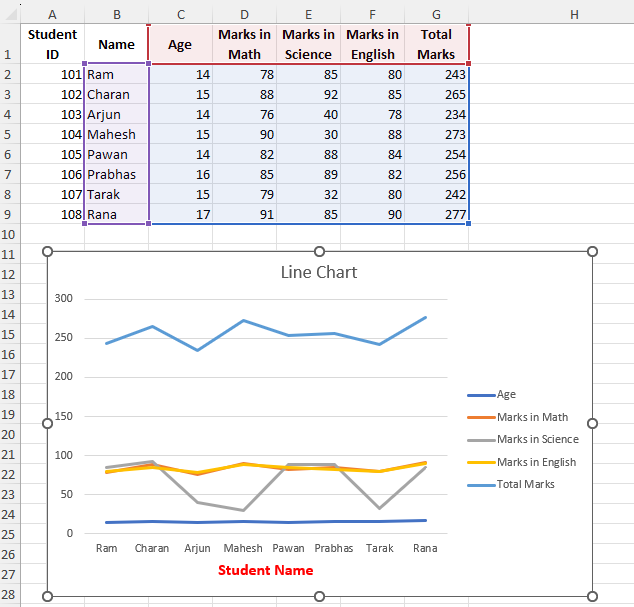Viewport: 634px width, 607px height.
Task: Select the Marks in Math legend entry
Action: click(532, 417)
